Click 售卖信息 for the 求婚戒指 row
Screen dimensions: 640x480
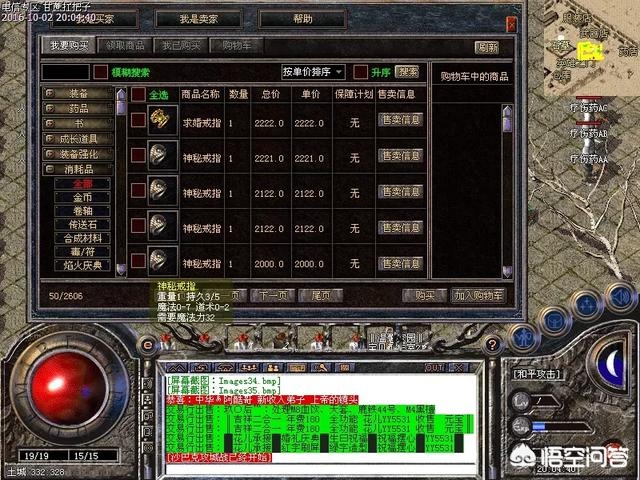pos(400,120)
